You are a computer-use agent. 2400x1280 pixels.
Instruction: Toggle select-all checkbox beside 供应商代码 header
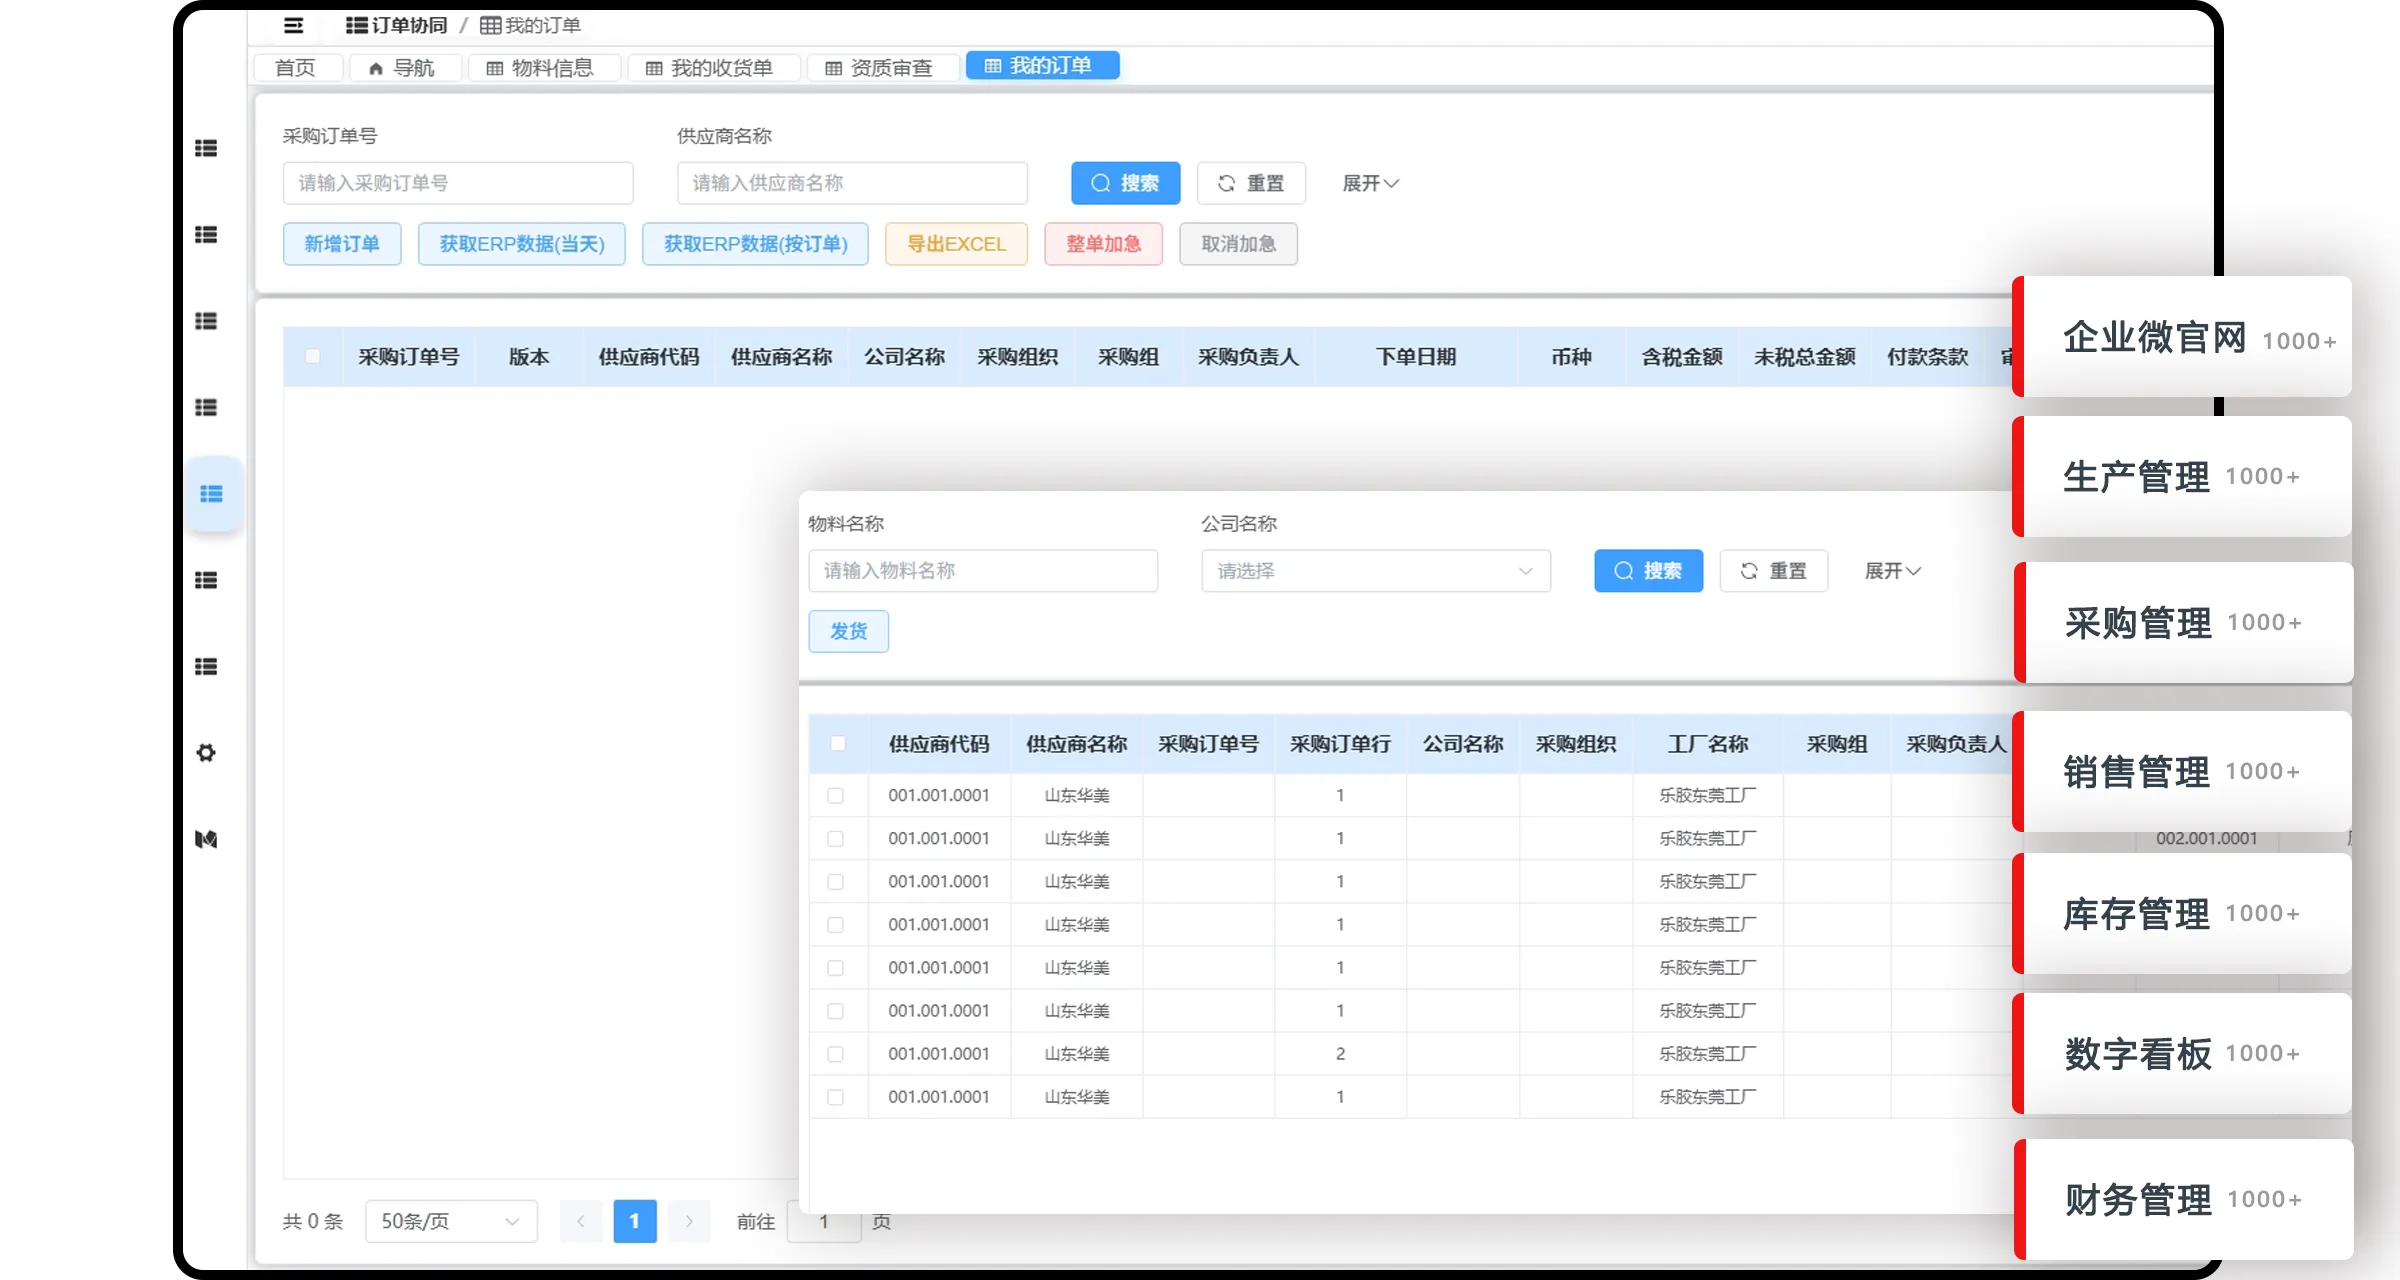(x=838, y=744)
